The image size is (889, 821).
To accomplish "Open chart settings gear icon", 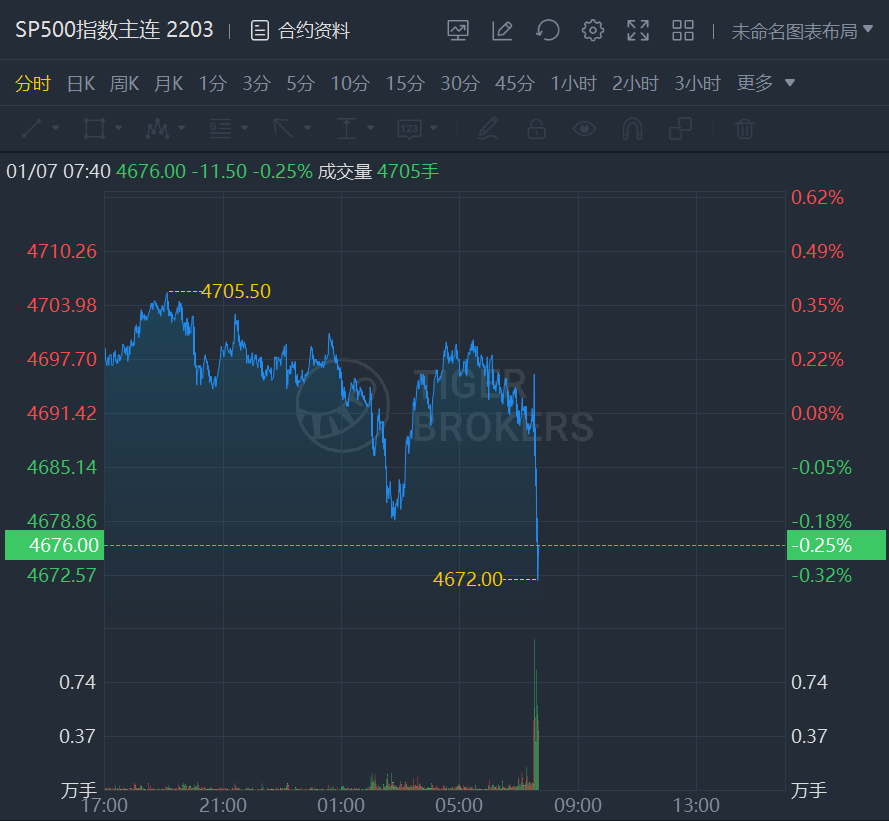I will tap(593, 31).
